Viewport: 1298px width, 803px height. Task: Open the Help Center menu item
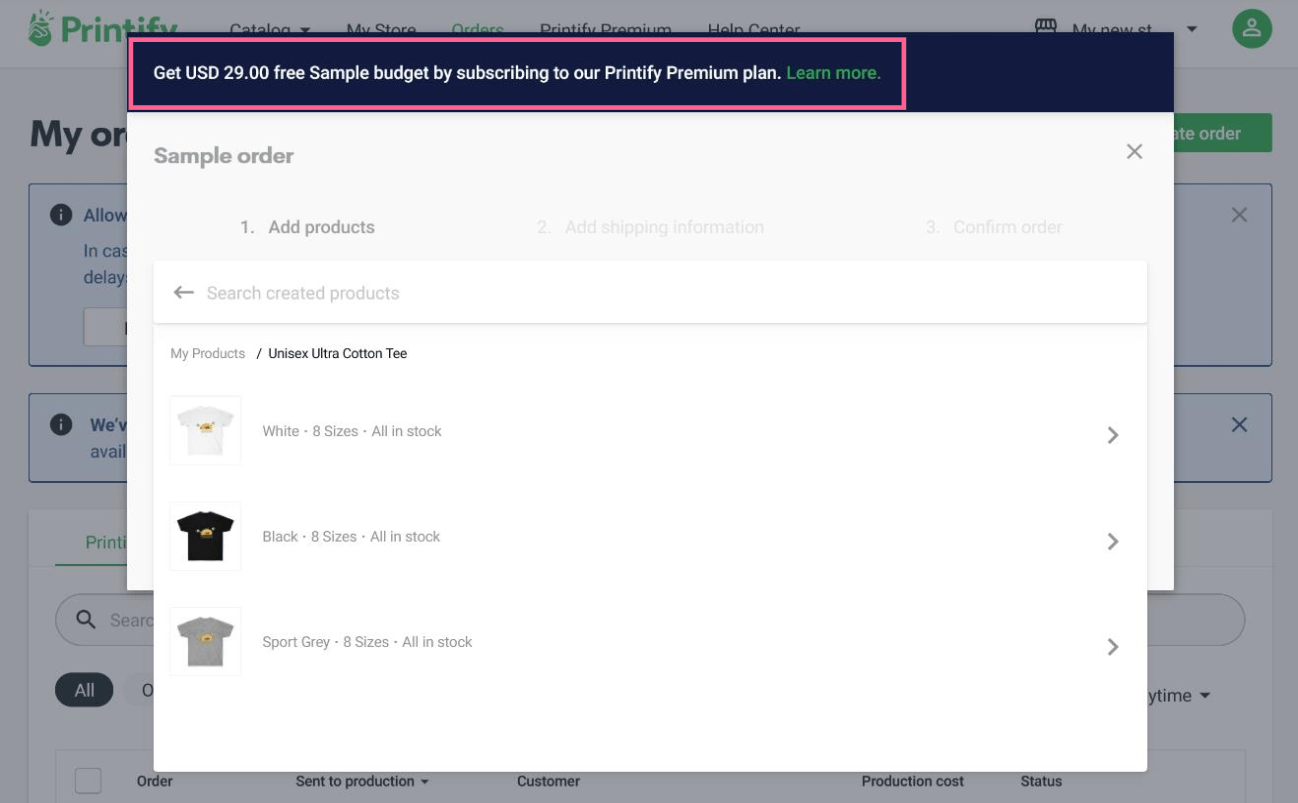pyautogui.click(x=753, y=29)
